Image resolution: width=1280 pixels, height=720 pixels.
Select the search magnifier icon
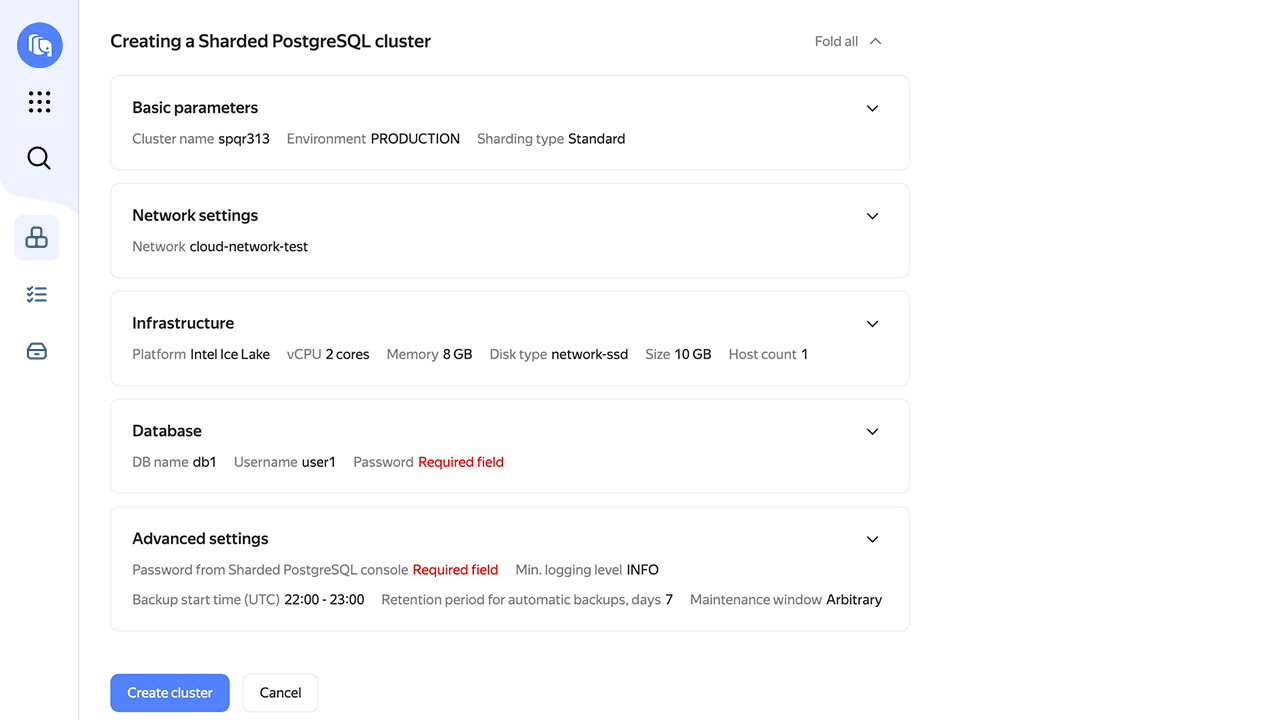point(39,157)
